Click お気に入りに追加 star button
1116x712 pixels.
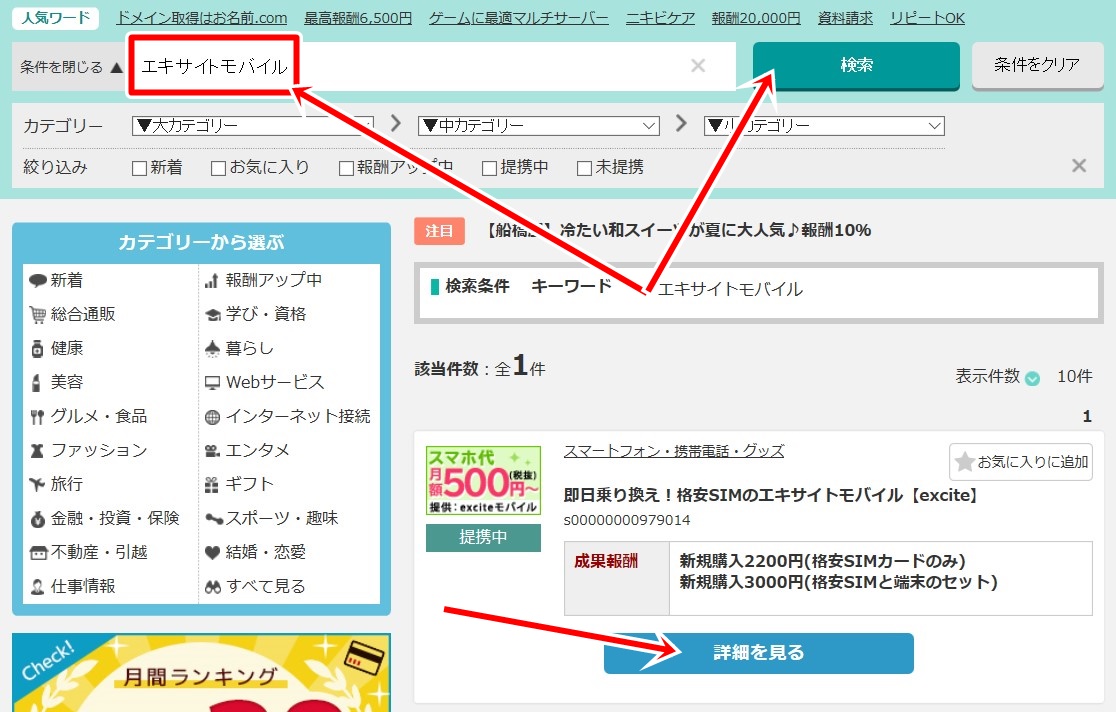click(1021, 462)
